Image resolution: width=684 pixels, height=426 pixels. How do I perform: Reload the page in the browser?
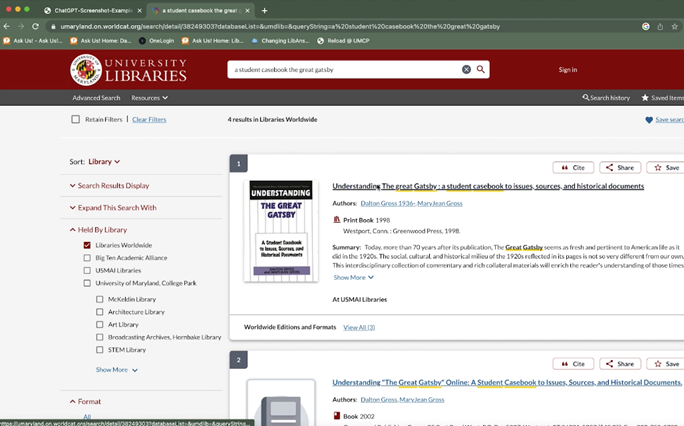(x=36, y=26)
